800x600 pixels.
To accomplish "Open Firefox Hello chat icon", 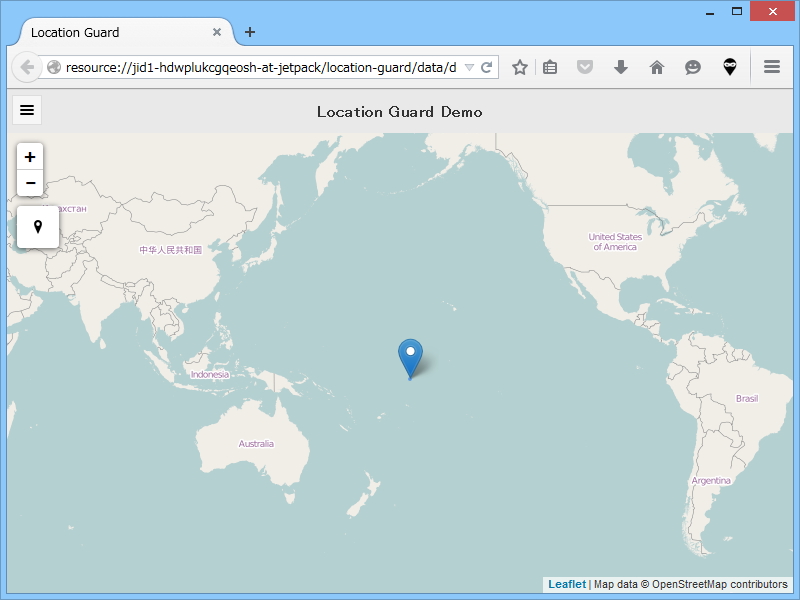I will point(693,67).
